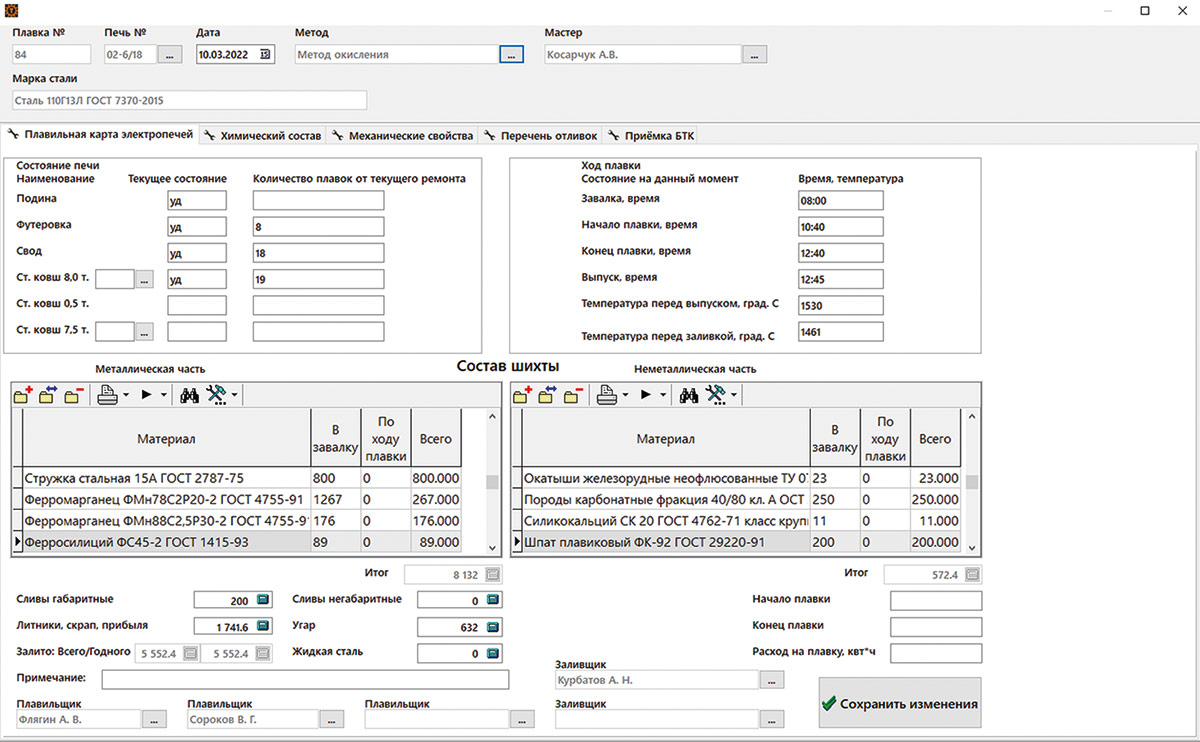Click printer icon in non-metallic toolbar

coord(606,396)
